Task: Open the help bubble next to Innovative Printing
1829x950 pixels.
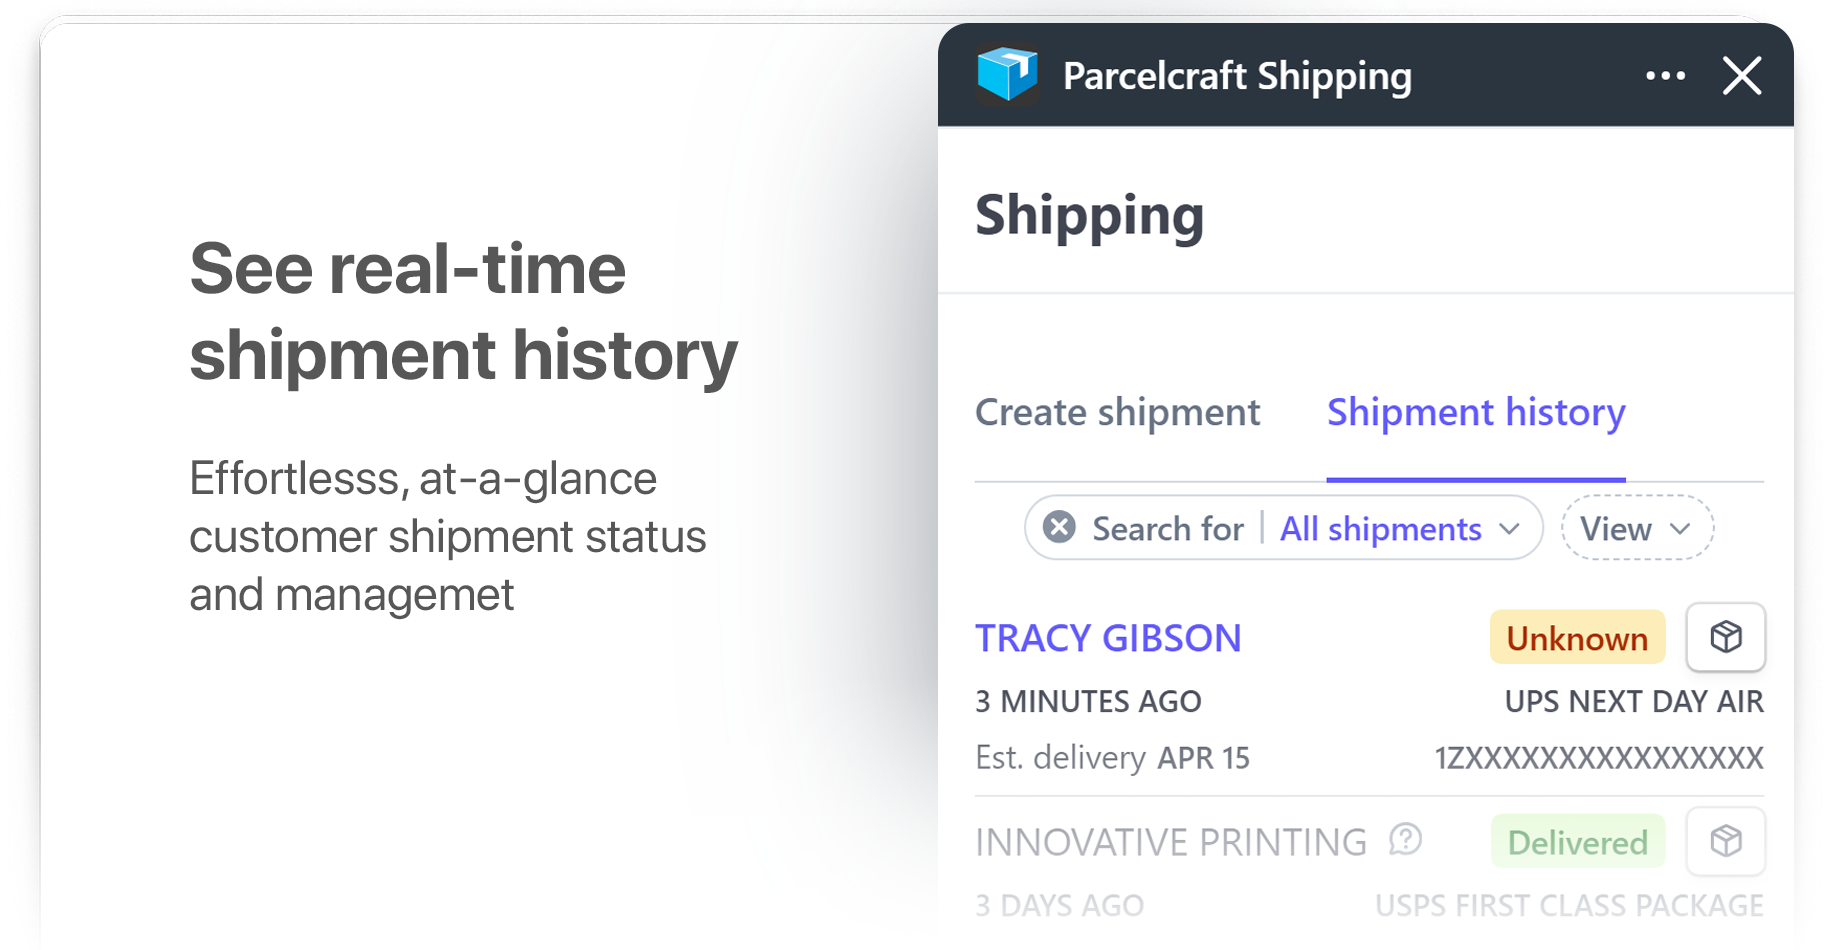Action: coord(1405,839)
